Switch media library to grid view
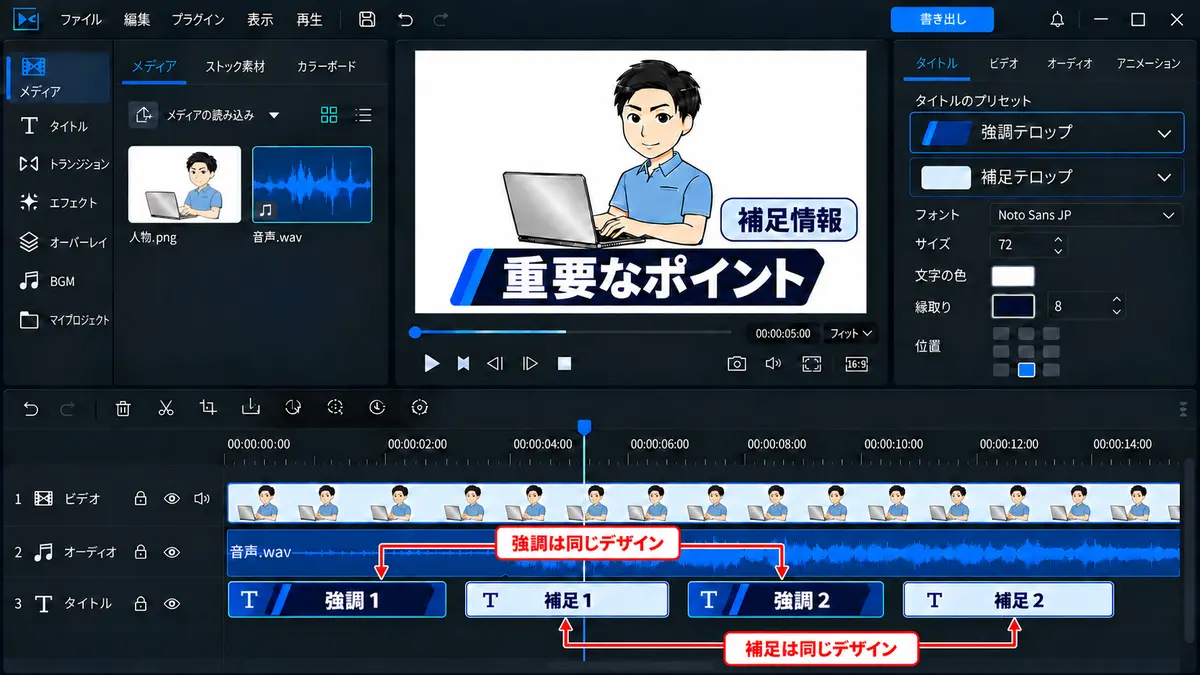This screenshot has height=675, width=1200. coord(329,115)
